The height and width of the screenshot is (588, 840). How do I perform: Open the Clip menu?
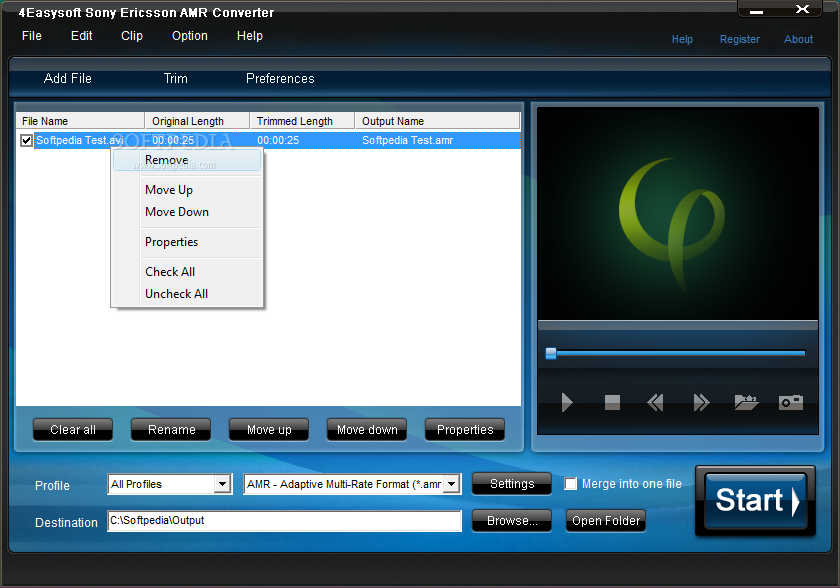[x=132, y=36]
